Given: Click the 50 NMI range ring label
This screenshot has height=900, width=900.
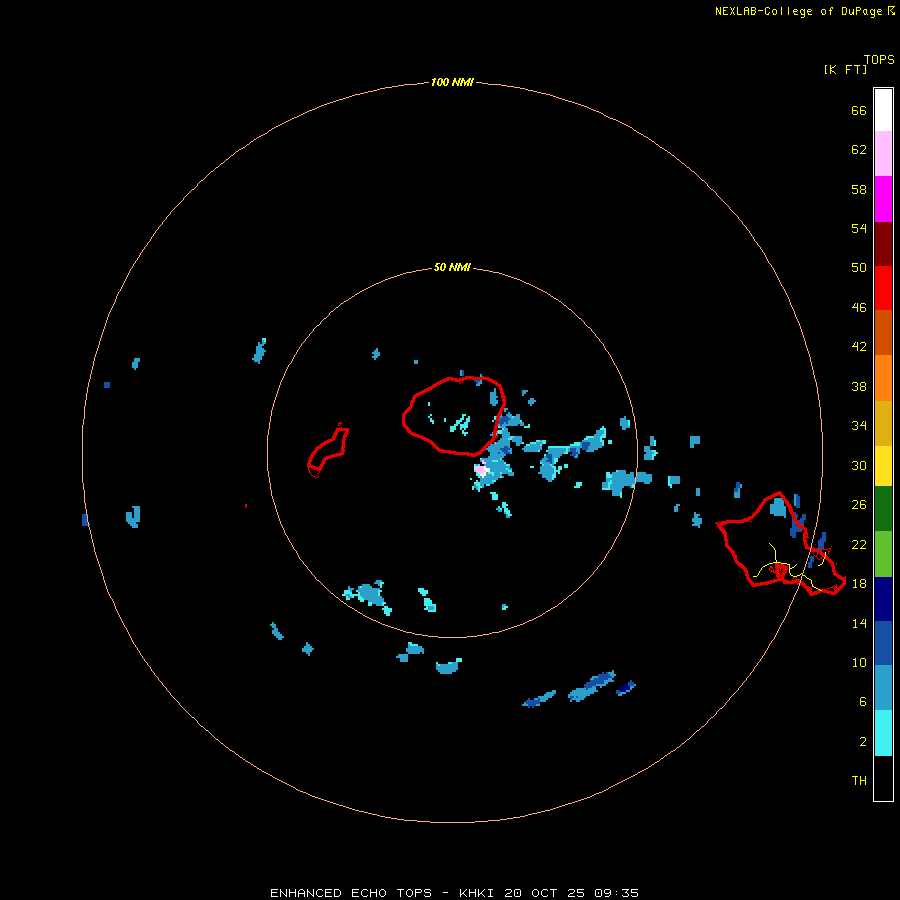Looking at the screenshot, I should coord(452,267).
